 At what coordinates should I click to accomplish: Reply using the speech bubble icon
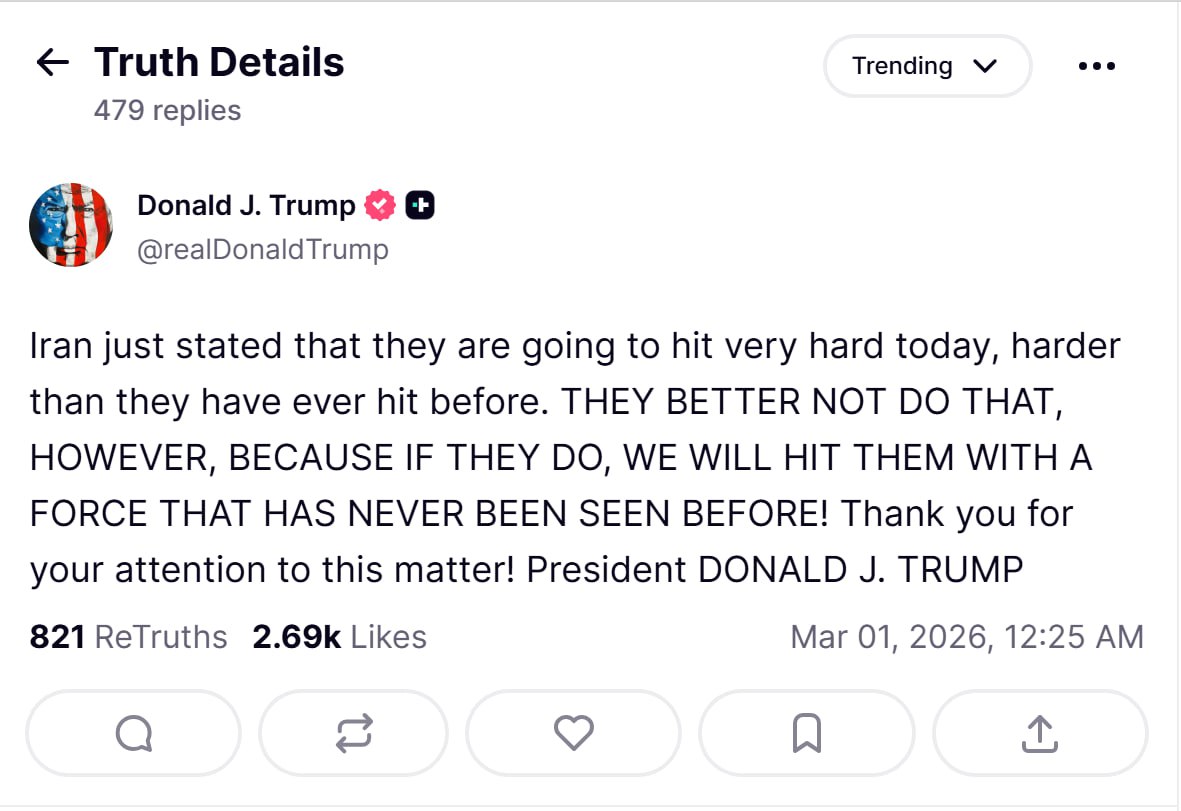tap(133, 735)
